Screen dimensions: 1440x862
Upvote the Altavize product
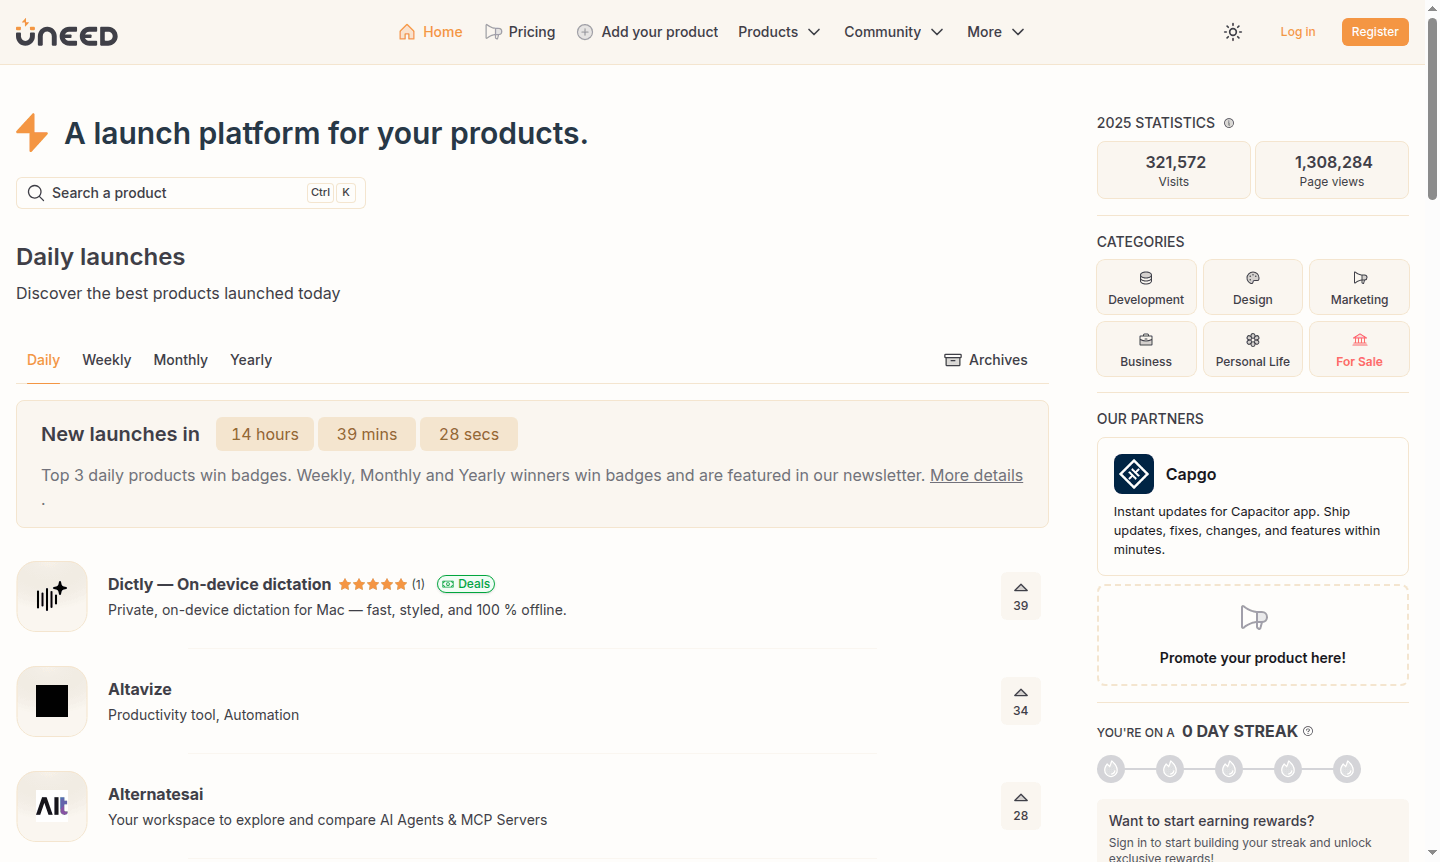click(1020, 701)
